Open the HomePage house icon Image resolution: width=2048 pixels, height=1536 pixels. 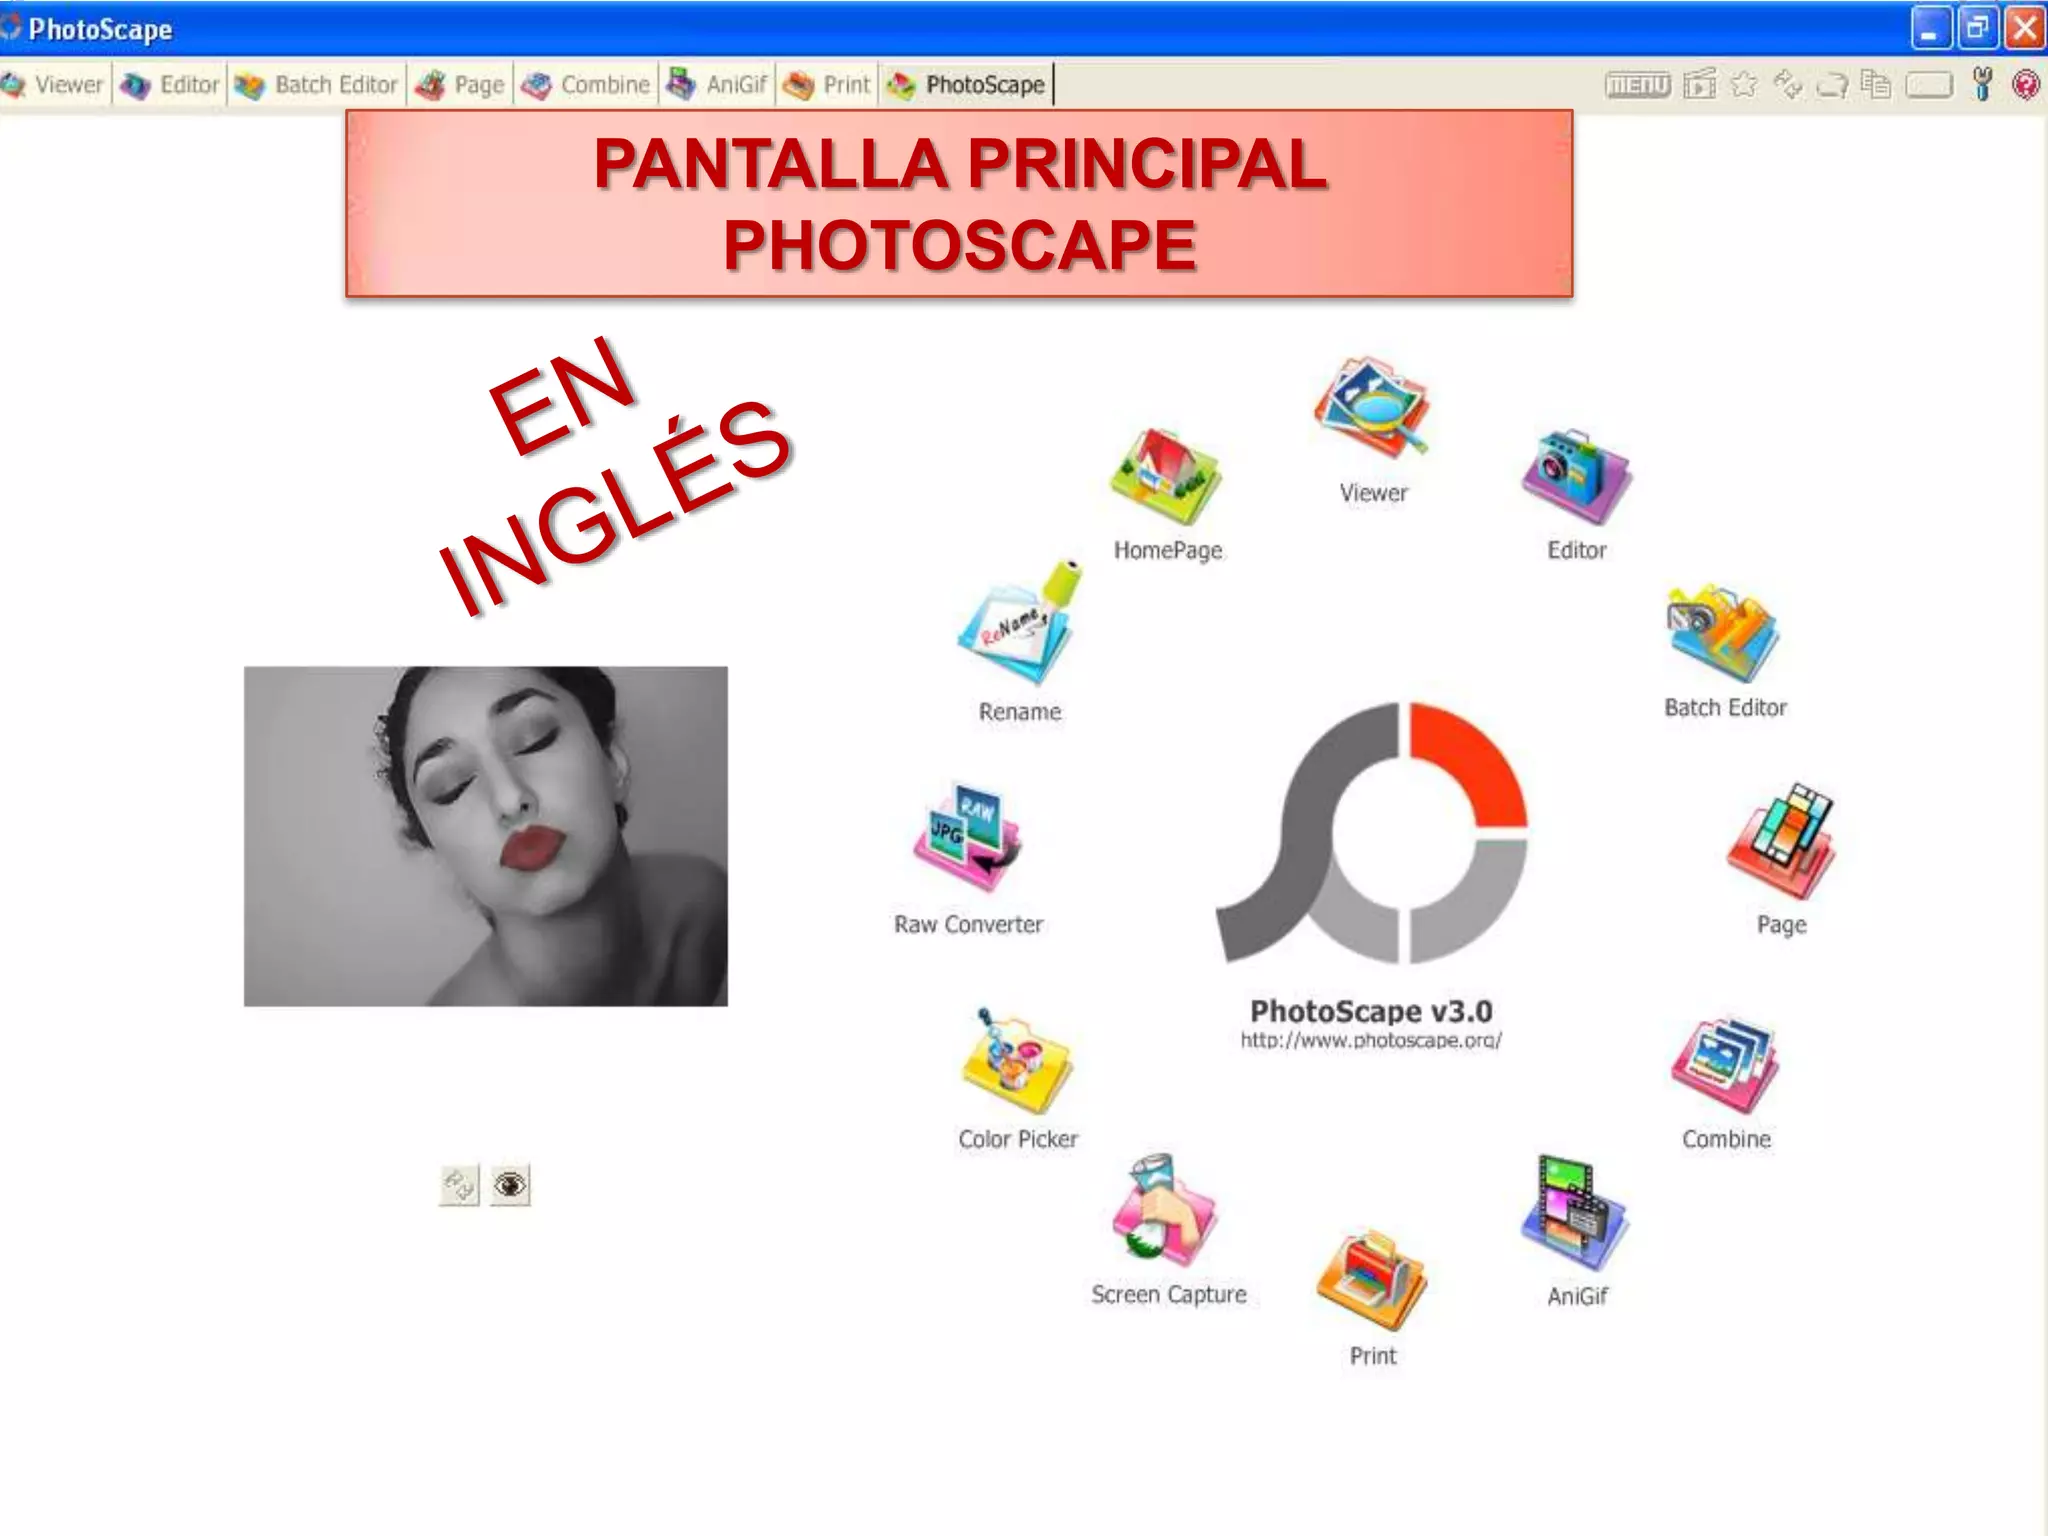click(x=1166, y=477)
